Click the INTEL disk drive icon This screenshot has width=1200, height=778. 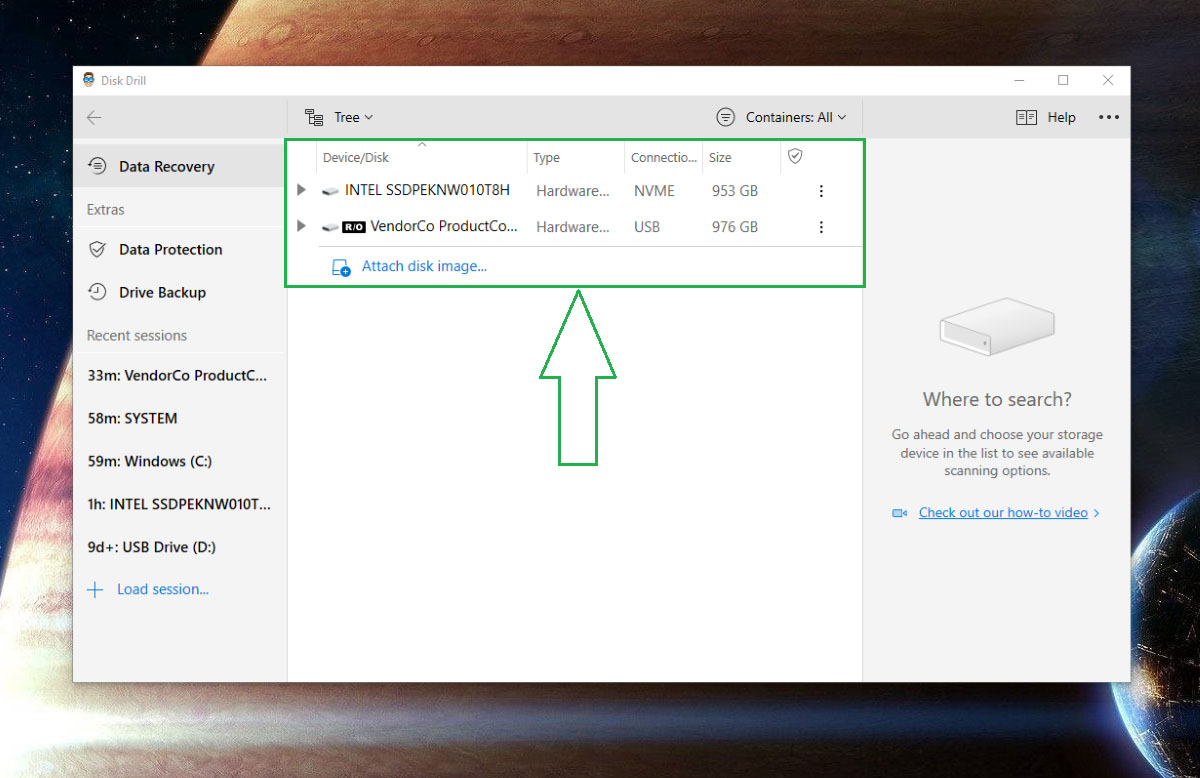[330, 191]
